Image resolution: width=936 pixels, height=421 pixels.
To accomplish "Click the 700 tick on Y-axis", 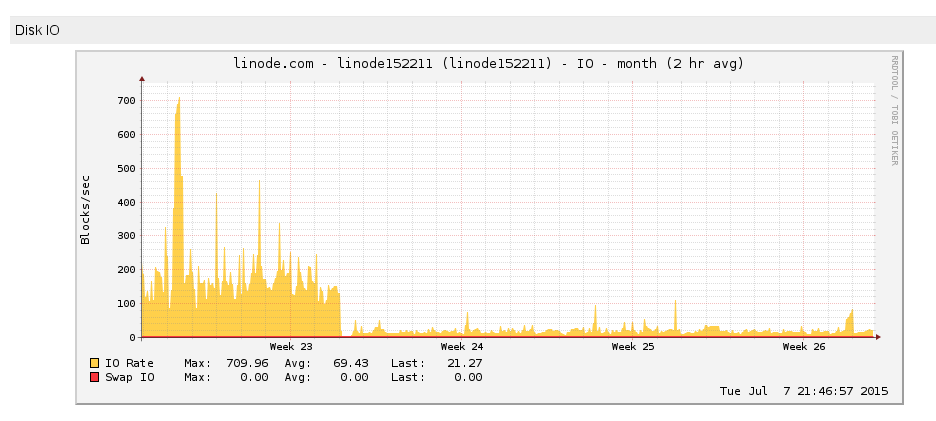I will pos(125,101).
